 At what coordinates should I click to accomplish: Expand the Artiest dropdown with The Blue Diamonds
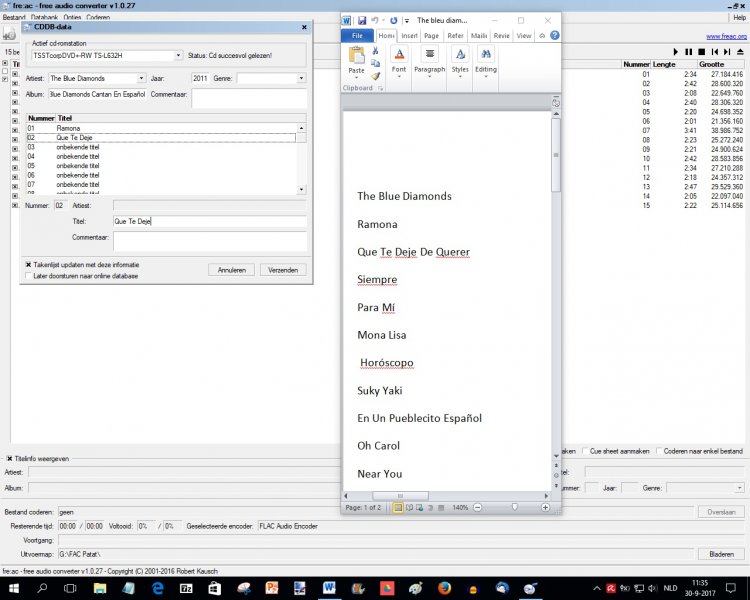coord(141,78)
